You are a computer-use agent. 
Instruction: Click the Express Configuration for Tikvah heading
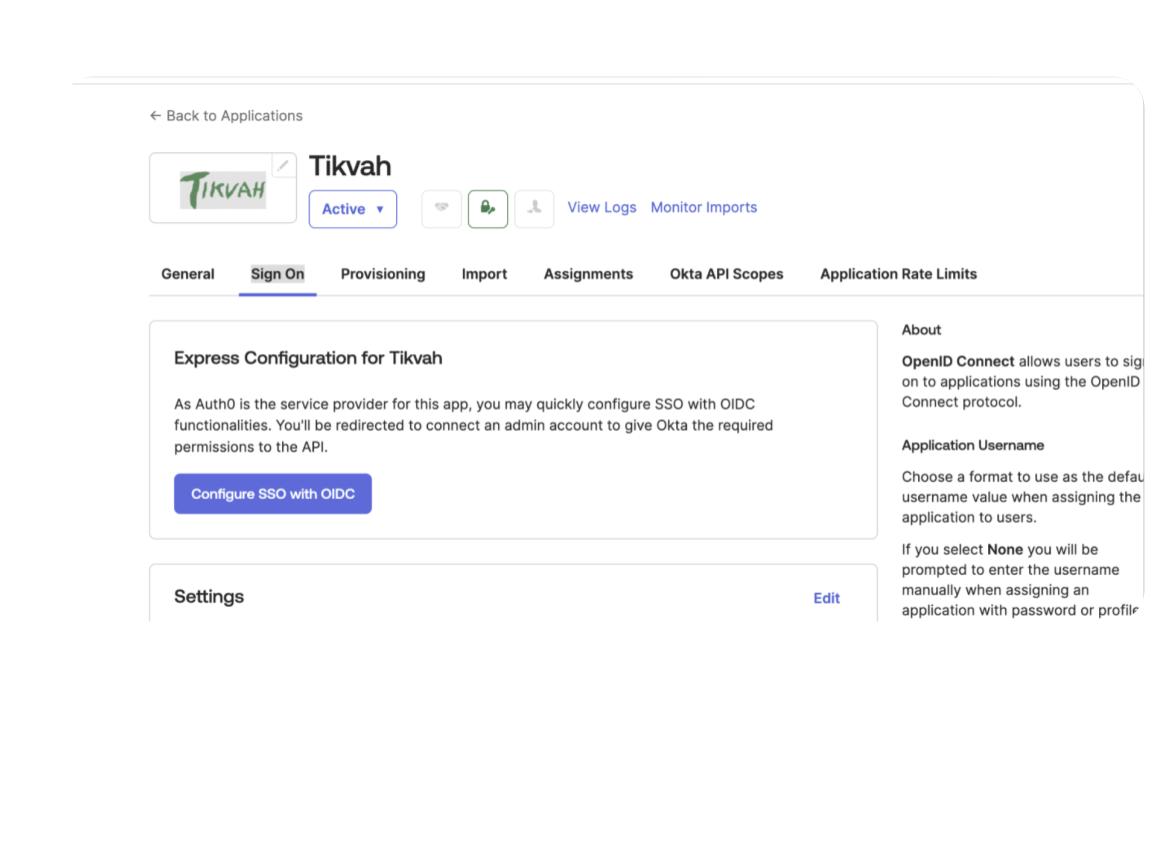tap(308, 358)
